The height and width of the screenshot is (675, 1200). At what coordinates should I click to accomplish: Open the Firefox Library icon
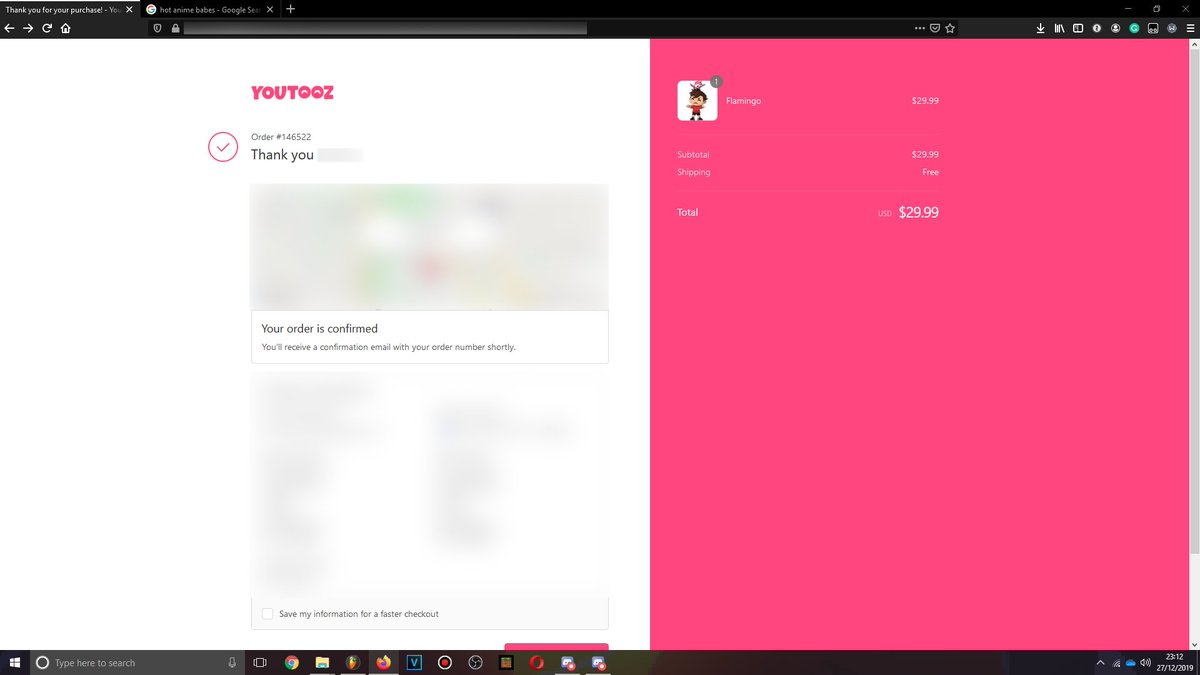coord(1059,28)
